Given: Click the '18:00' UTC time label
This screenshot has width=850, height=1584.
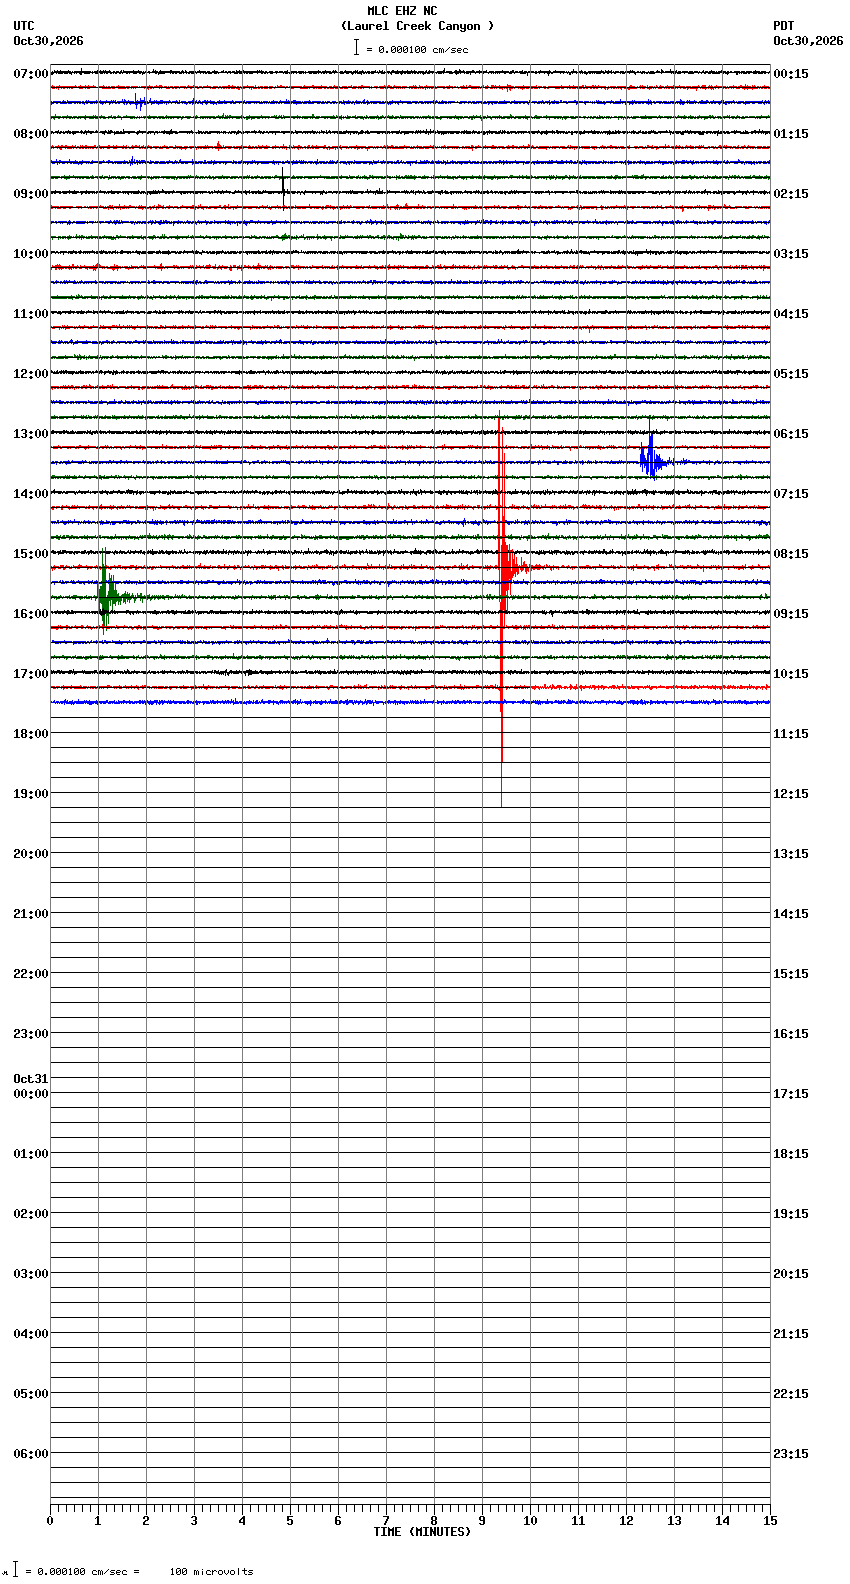Looking at the screenshot, I should point(30,734).
